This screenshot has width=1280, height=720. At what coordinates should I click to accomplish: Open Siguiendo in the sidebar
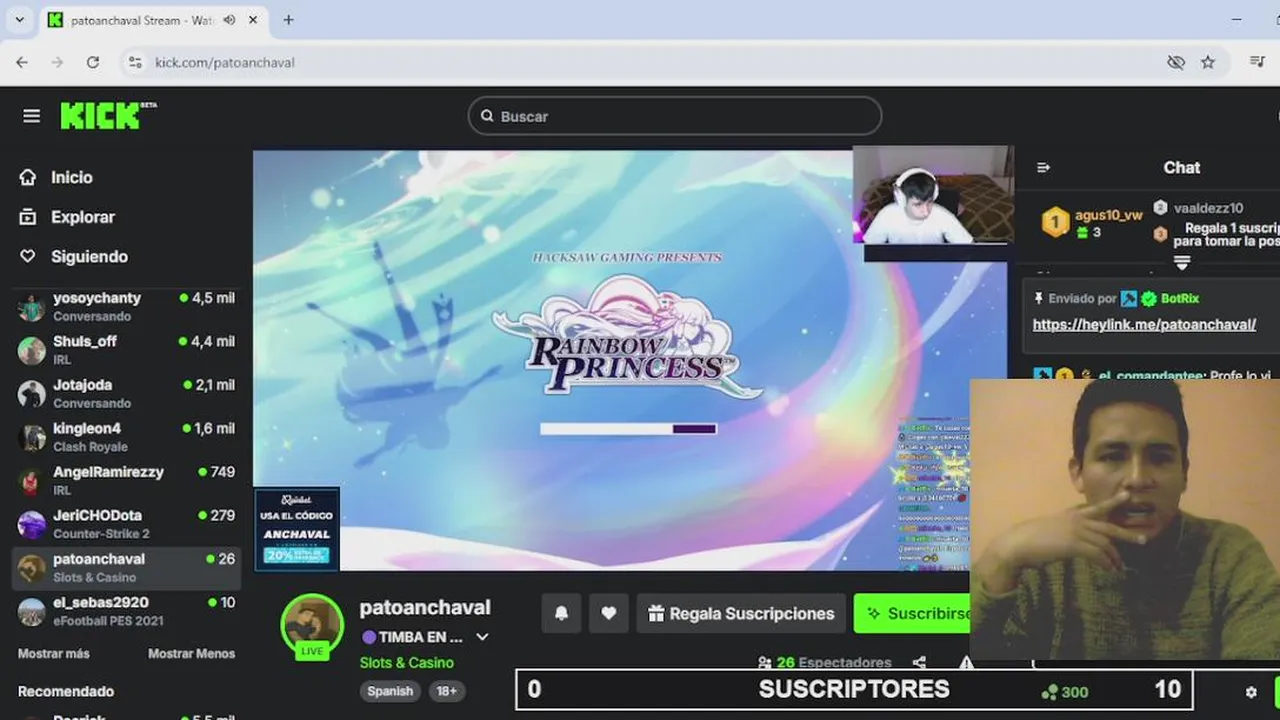pos(73,257)
